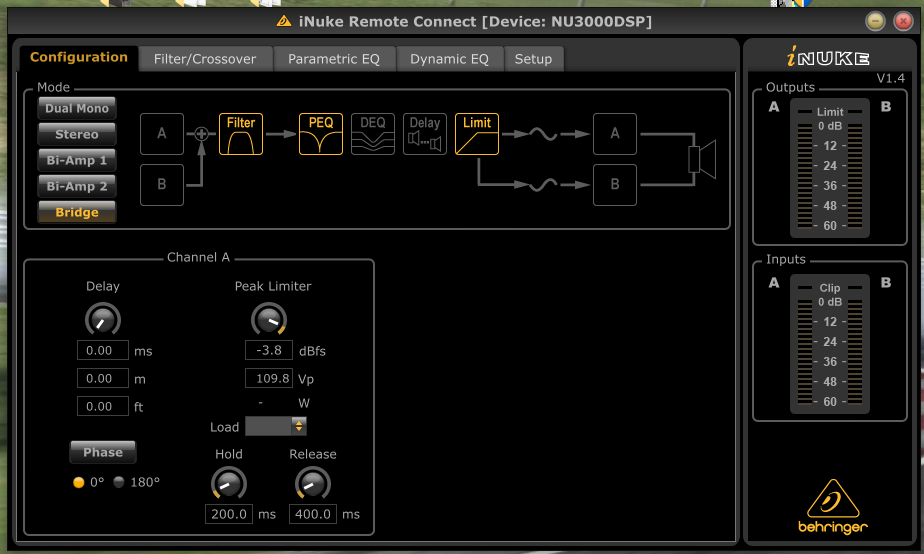This screenshot has width=924, height=554.
Task: Select Stereo mode
Action: click(77, 134)
